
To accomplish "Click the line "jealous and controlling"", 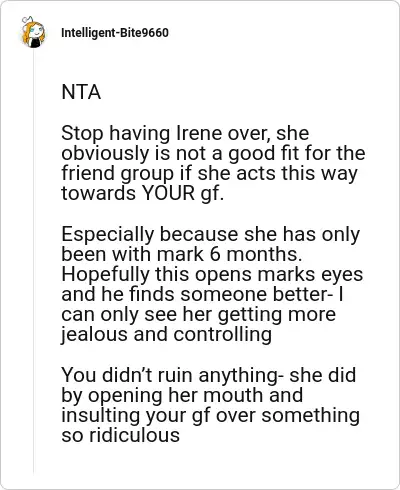I will [166, 334].
